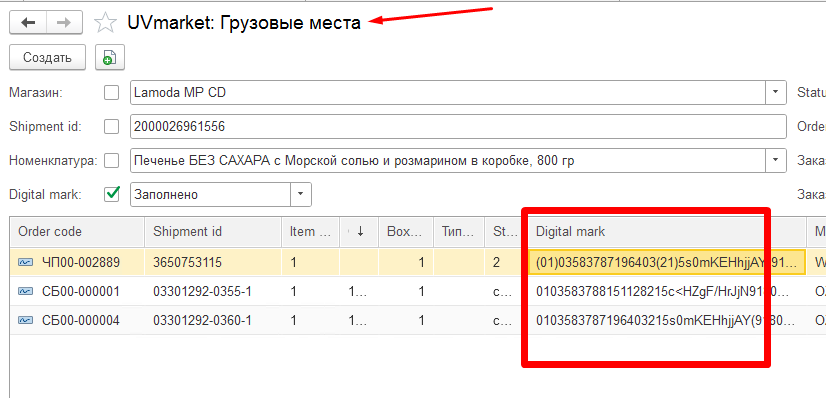Open the ЧП00-002889 row document icon
This screenshot has height=398, width=826.
coord(26,262)
